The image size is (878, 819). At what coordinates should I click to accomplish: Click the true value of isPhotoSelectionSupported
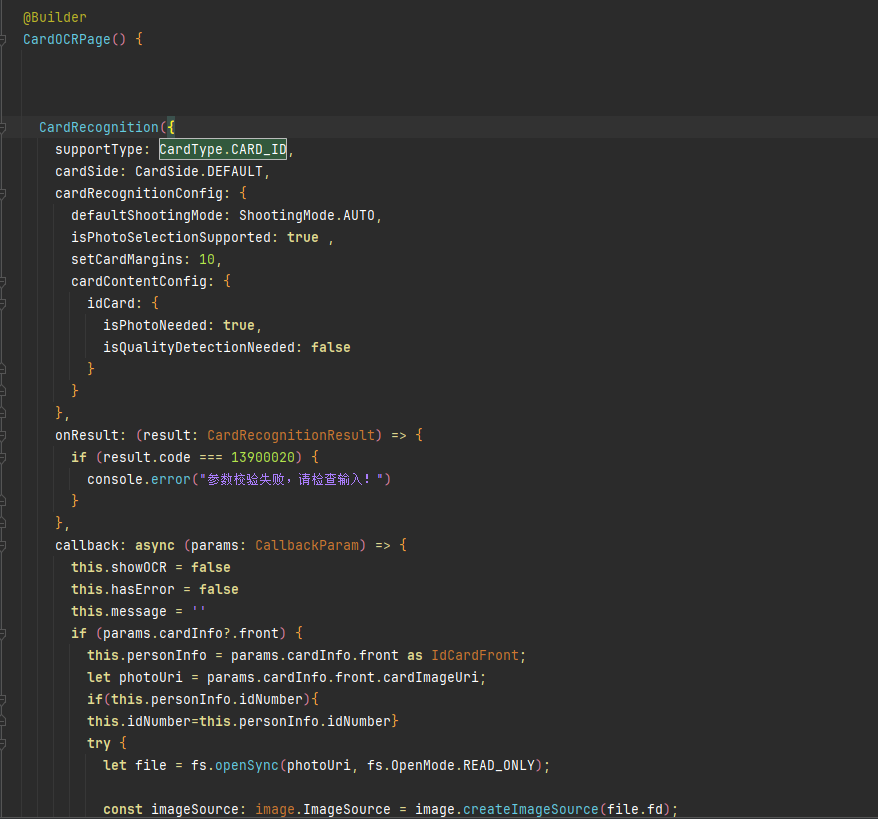click(302, 238)
